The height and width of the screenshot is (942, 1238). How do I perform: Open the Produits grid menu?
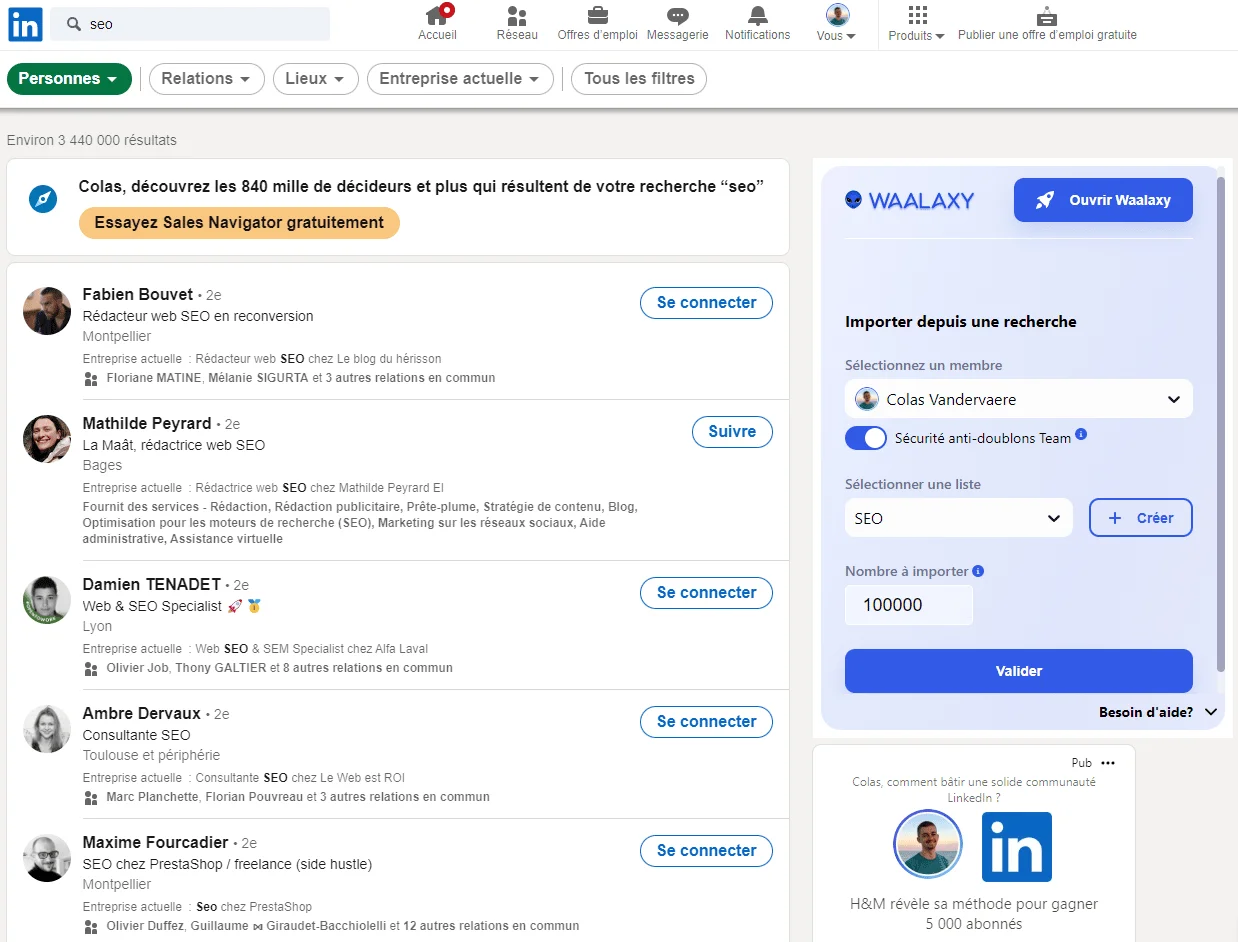(x=917, y=24)
